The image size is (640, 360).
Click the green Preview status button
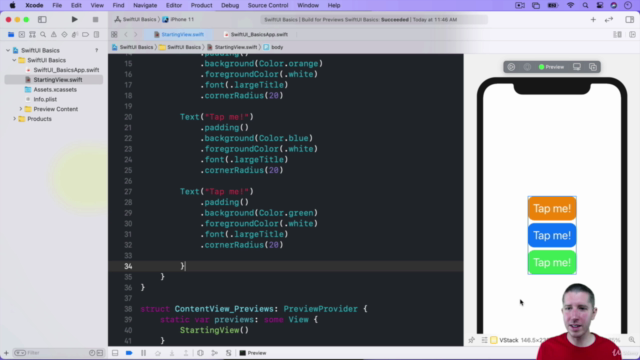[551, 67]
